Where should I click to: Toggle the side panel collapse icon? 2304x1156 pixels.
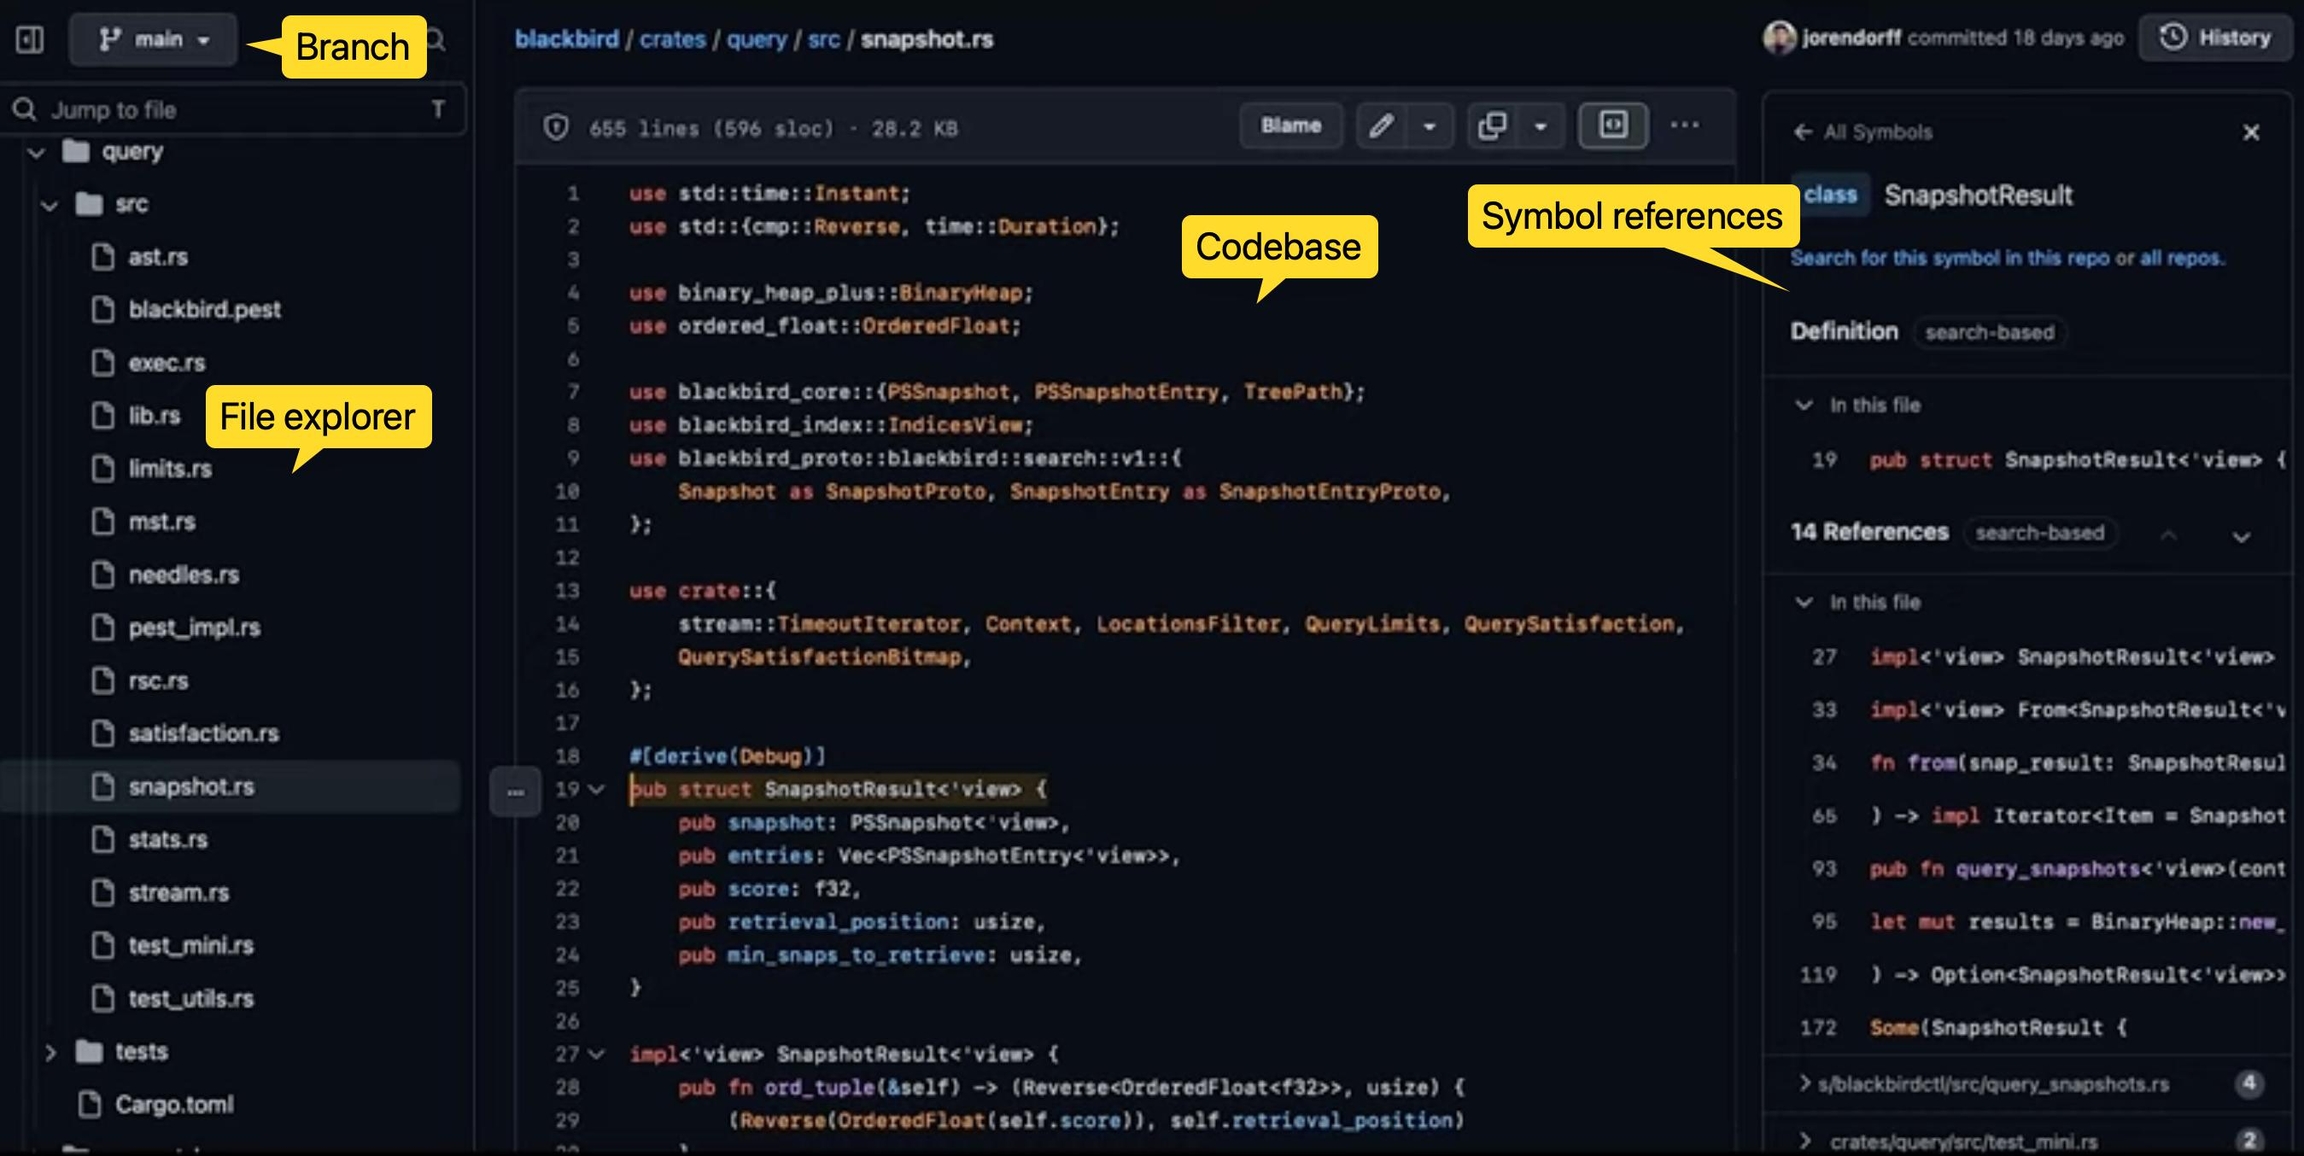[x=30, y=40]
